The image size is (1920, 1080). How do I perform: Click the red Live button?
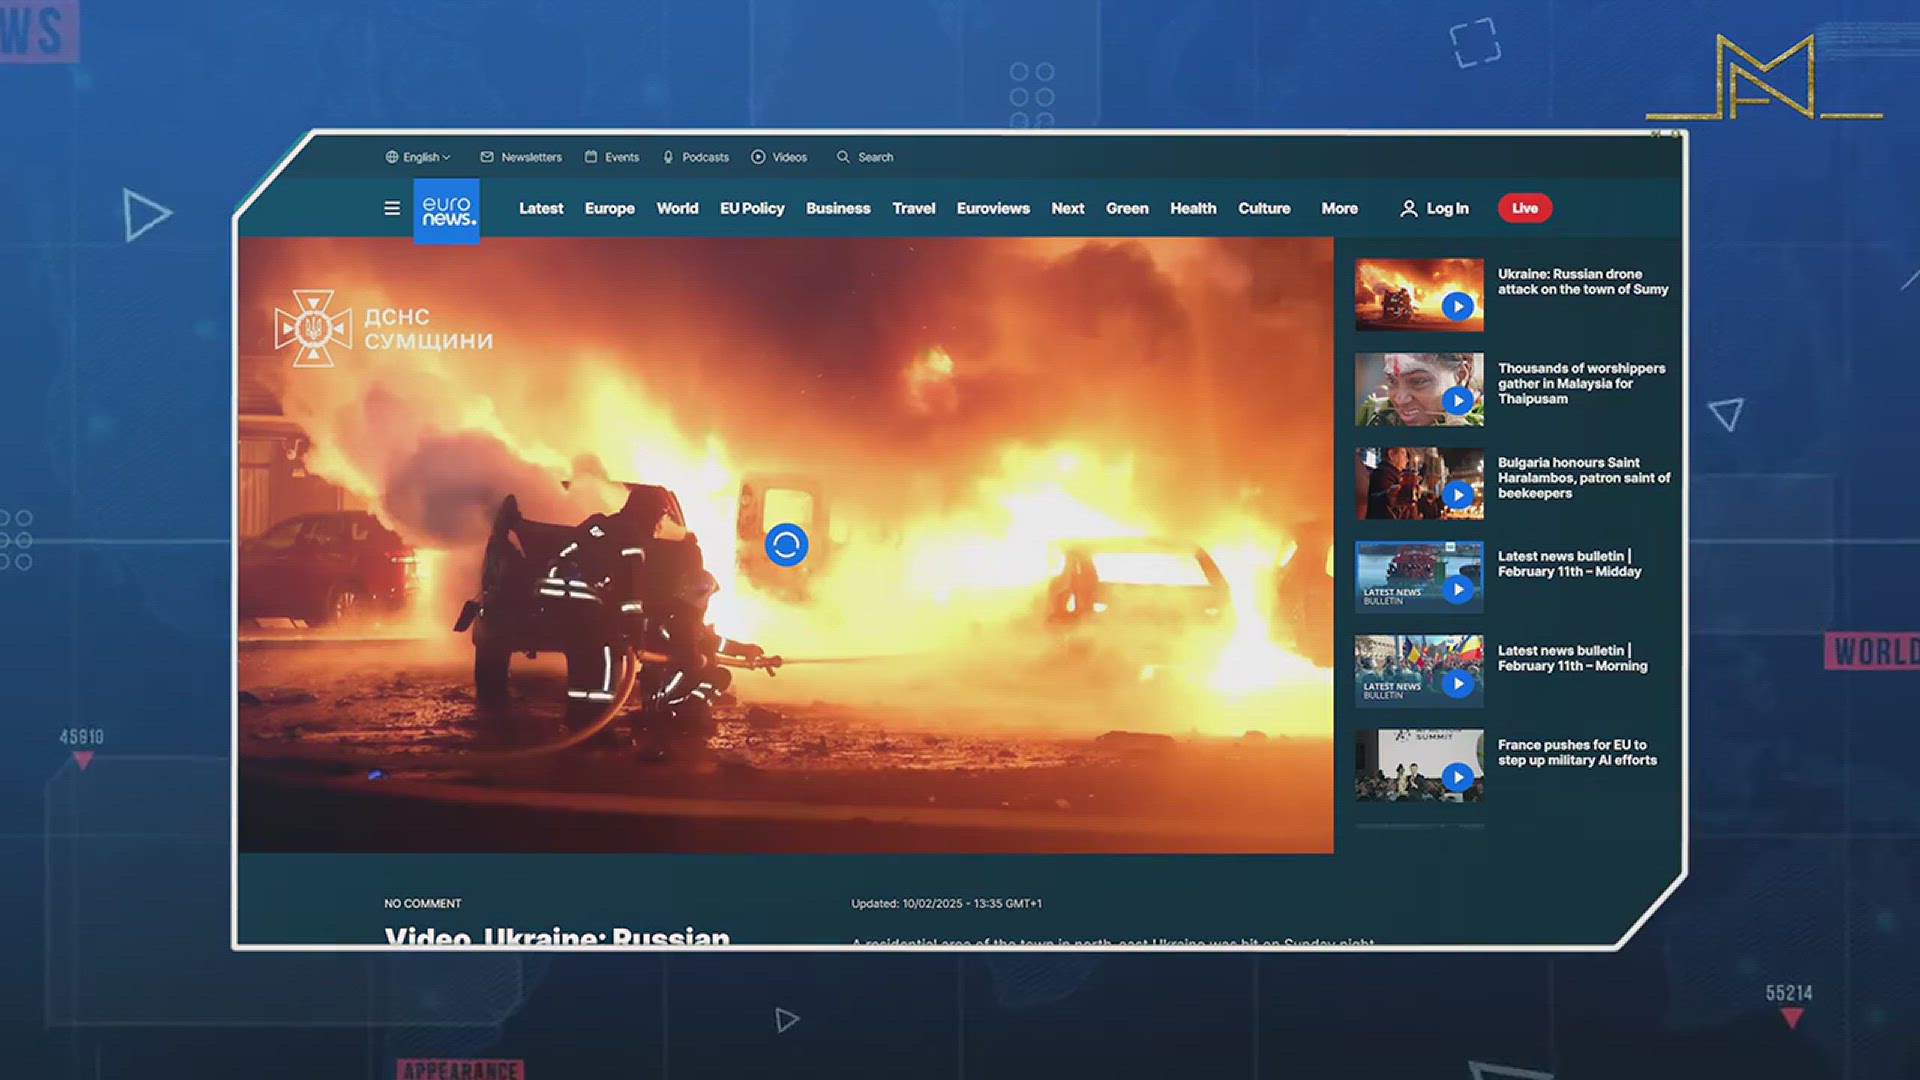click(x=1525, y=208)
